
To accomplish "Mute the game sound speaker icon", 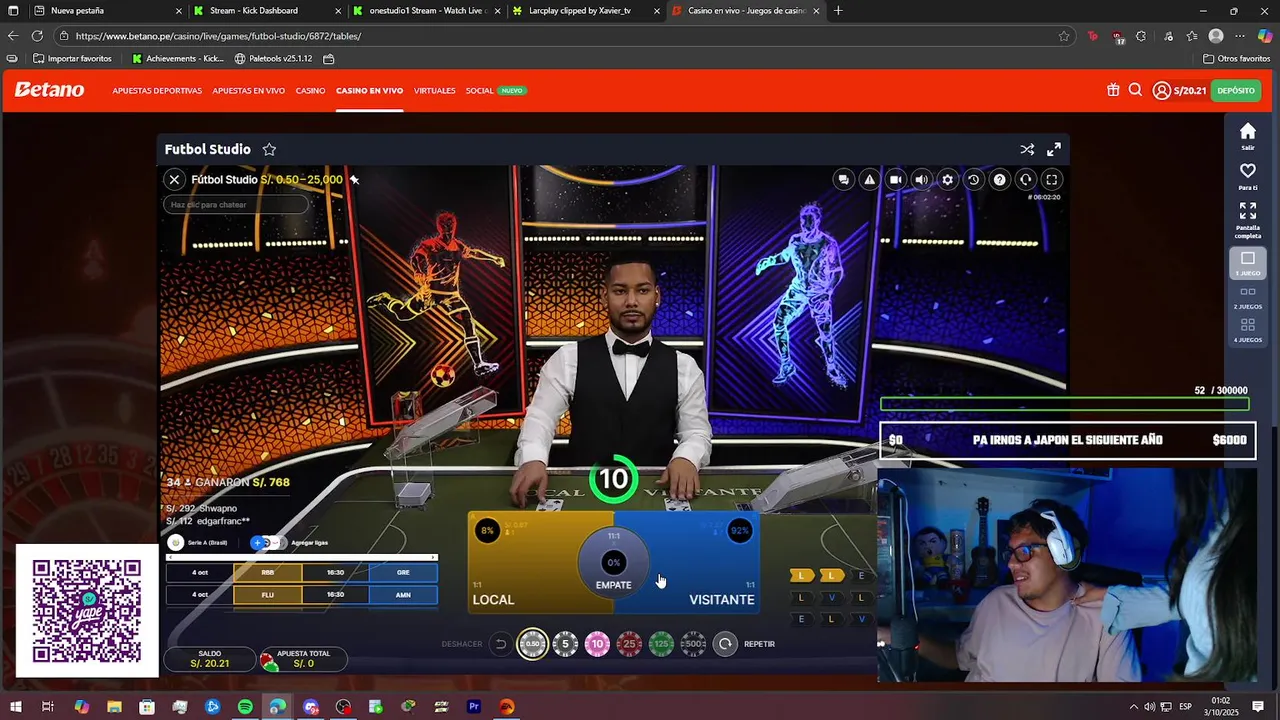I will [x=922, y=180].
